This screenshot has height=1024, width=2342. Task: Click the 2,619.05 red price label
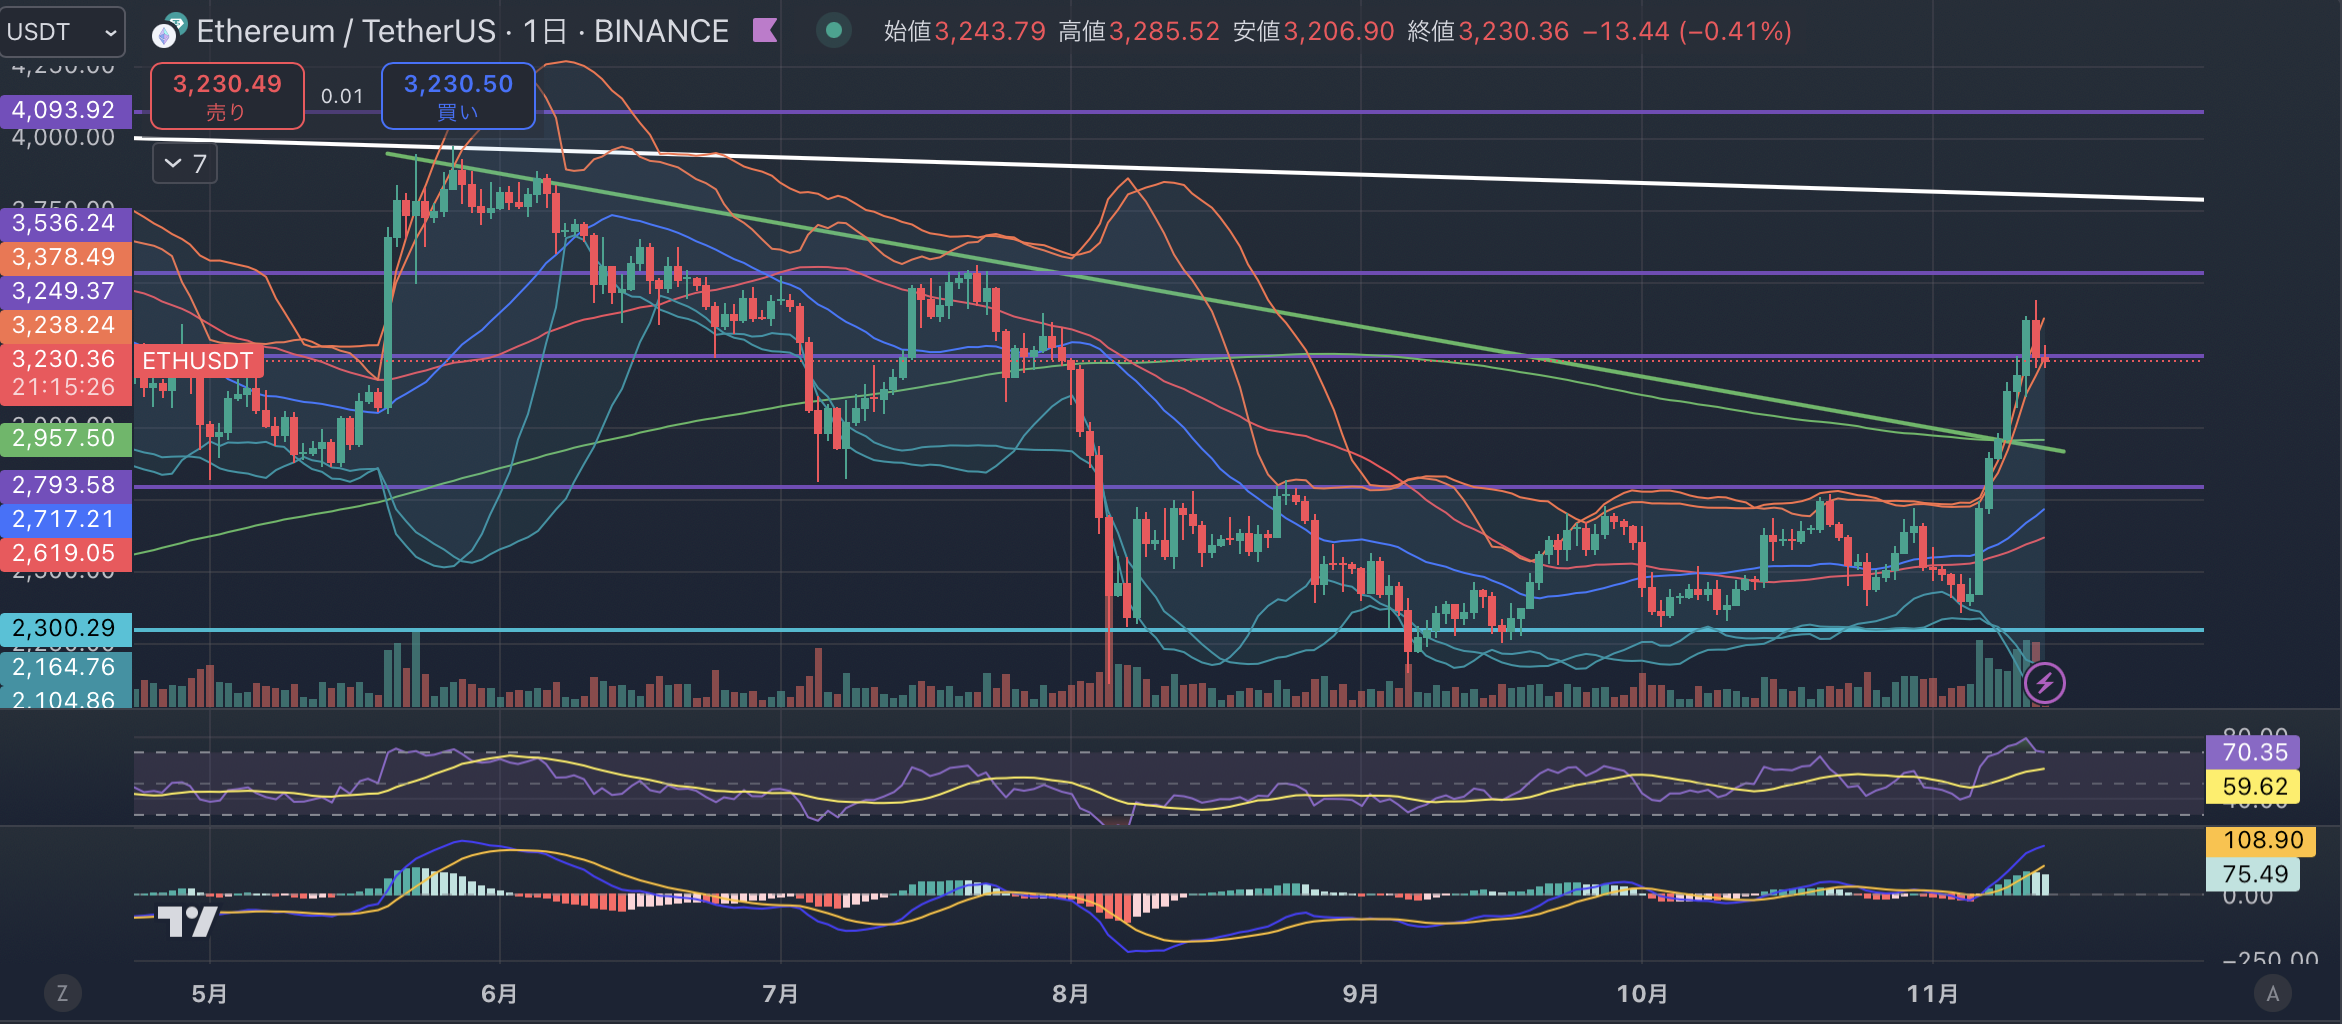66,553
